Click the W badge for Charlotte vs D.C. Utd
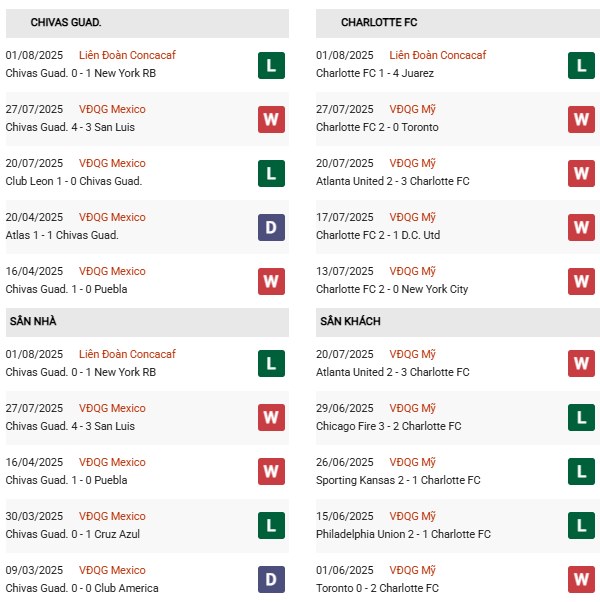 click(x=581, y=227)
